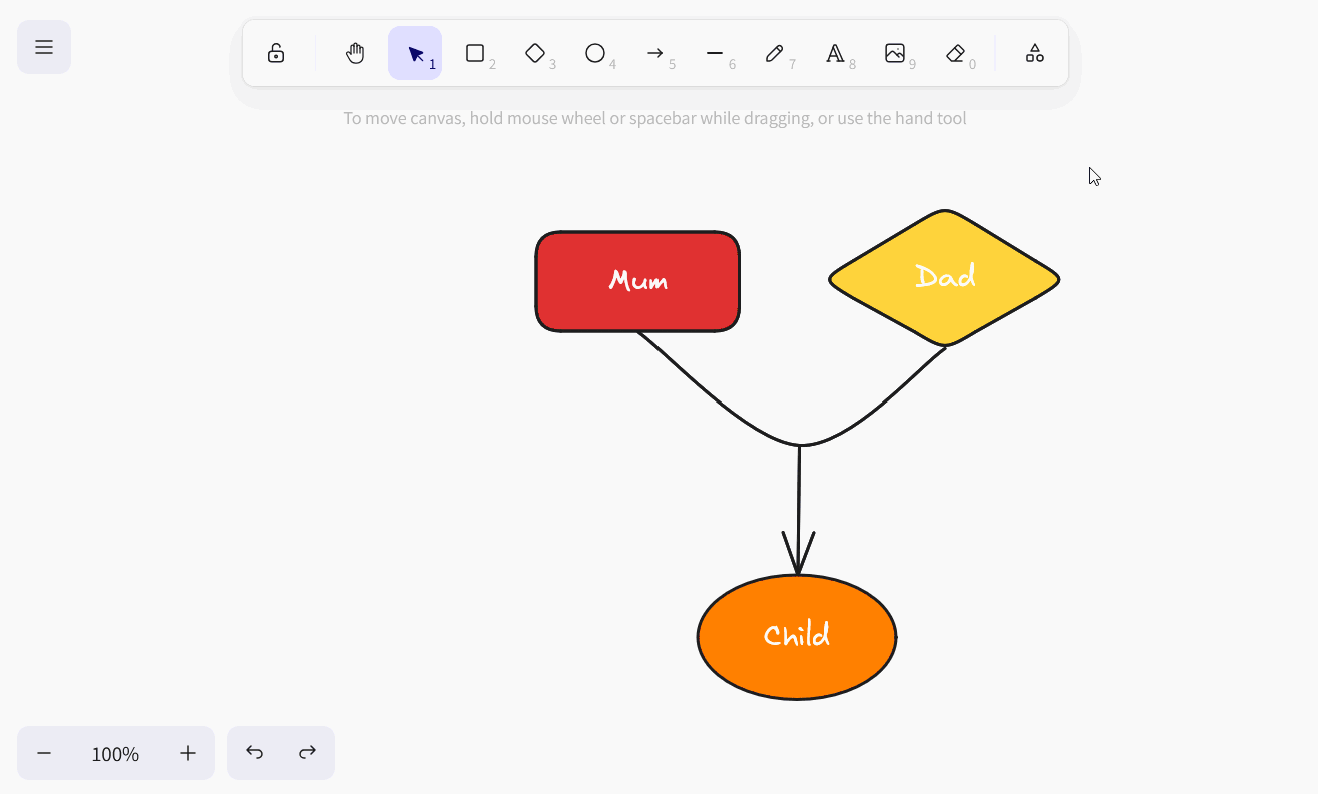1318x794 pixels.
Task: Activate the Selection arrow tool
Action: tap(415, 53)
